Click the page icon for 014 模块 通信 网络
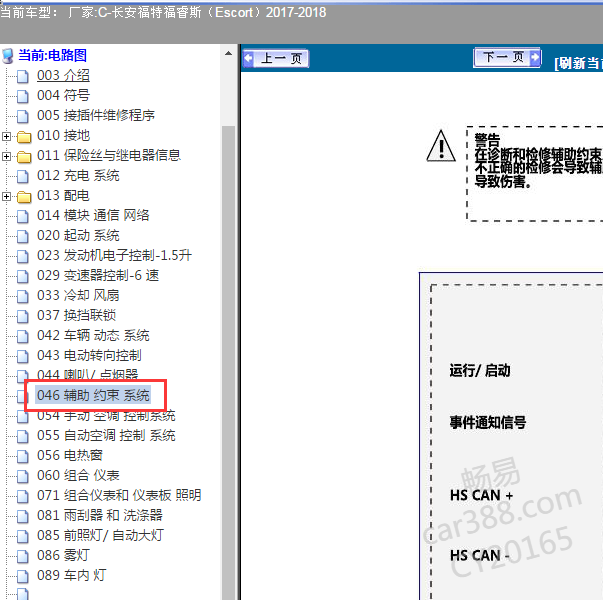Viewport: 603px width, 600px height. 23,216
